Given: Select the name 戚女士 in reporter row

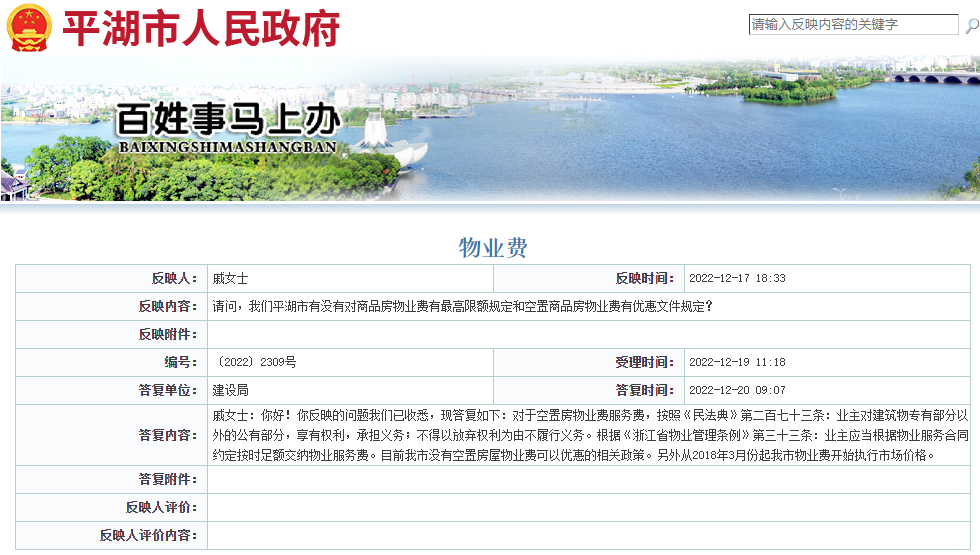Looking at the screenshot, I should tap(230, 279).
